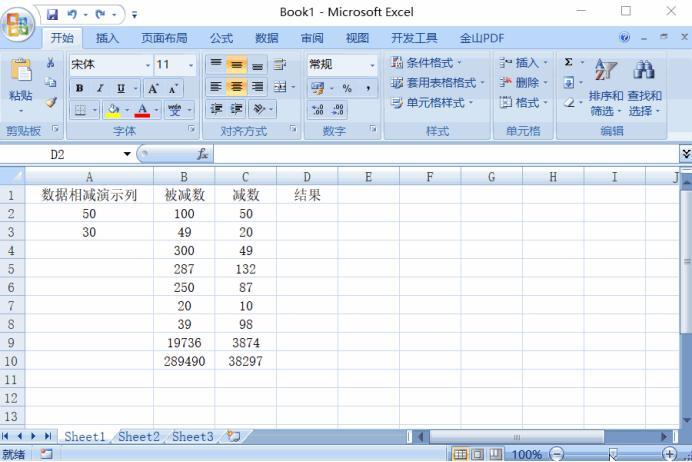The height and width of the screenshot is (462, 692).
Task: Align text to bottom
Action: pyautogui.click(x=257, y=64)
